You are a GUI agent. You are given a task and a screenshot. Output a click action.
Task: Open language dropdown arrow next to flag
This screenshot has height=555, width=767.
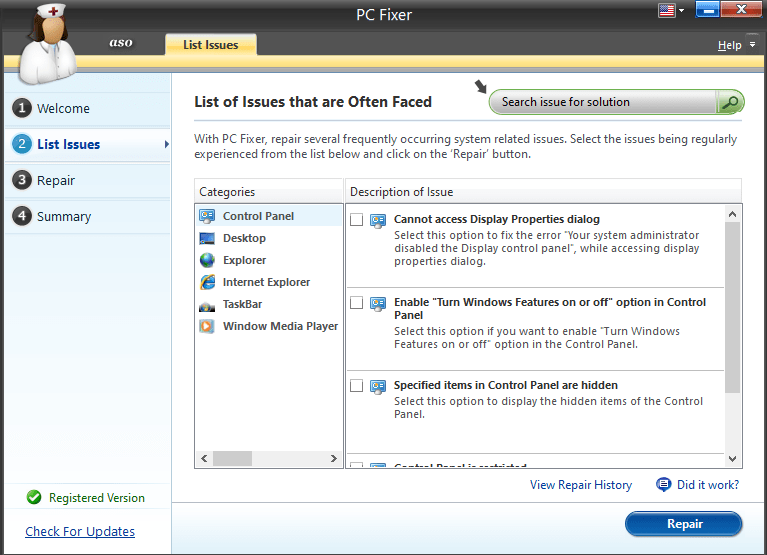681,10
